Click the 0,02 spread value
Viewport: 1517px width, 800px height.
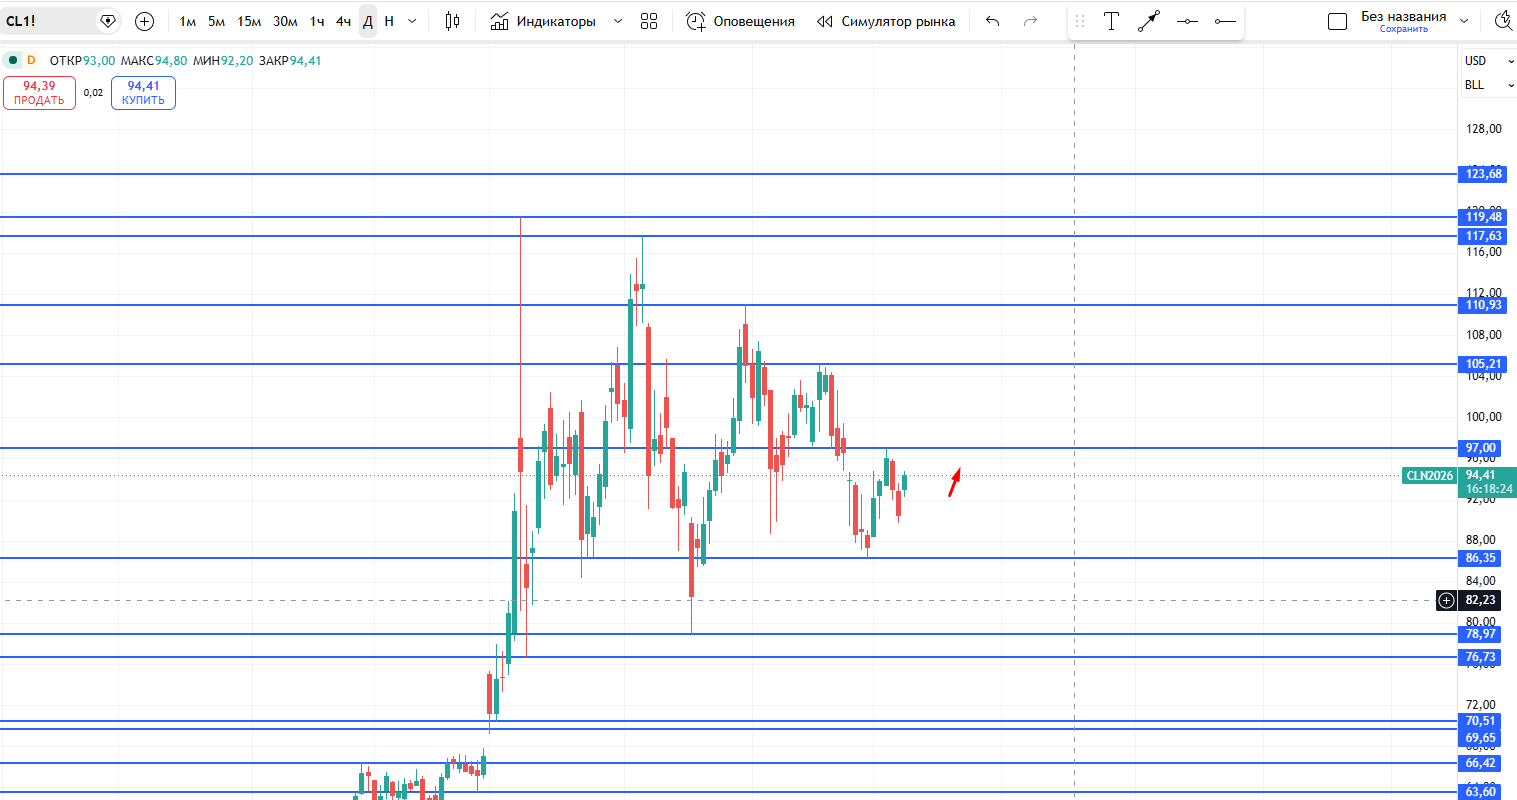(93, 93)
